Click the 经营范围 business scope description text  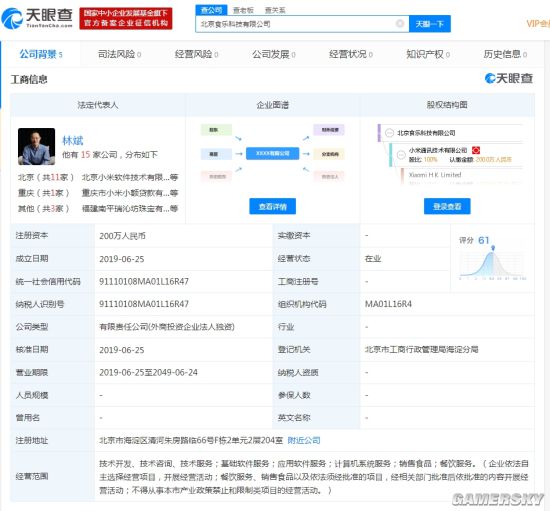tap(314, 477)
